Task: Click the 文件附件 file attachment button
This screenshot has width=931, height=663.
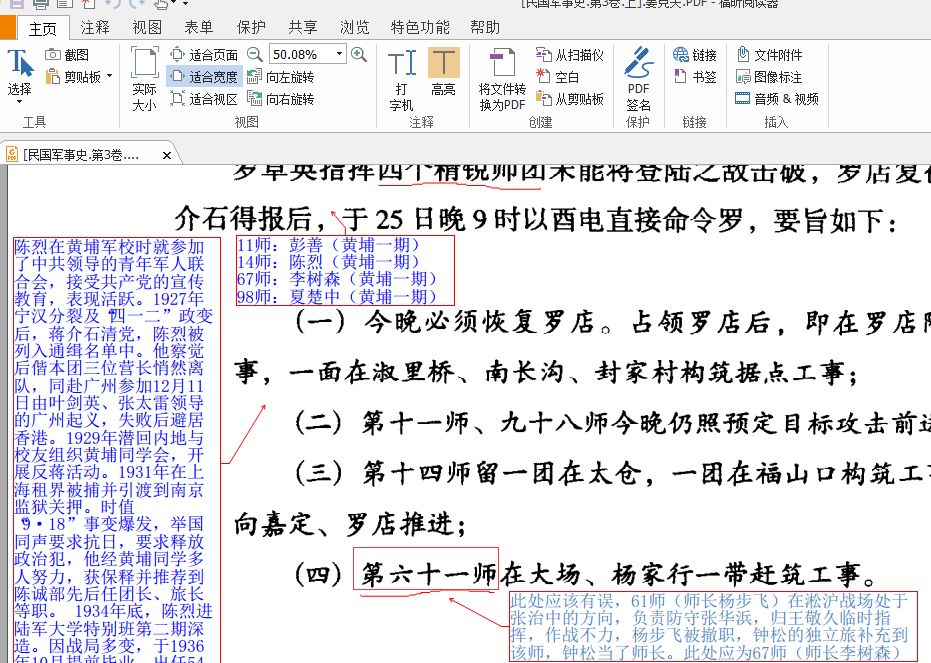Action: 769,55
